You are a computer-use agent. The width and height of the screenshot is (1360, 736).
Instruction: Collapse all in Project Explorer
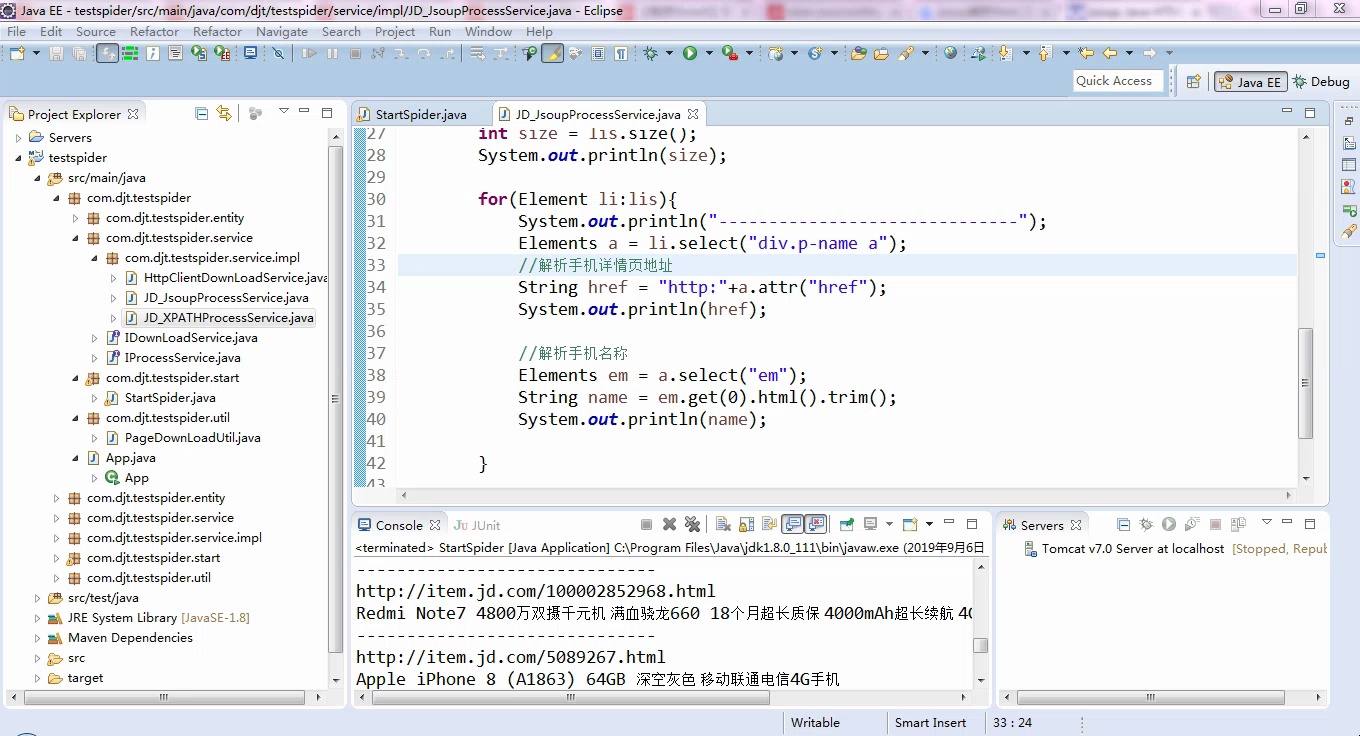tap(202, 113)
